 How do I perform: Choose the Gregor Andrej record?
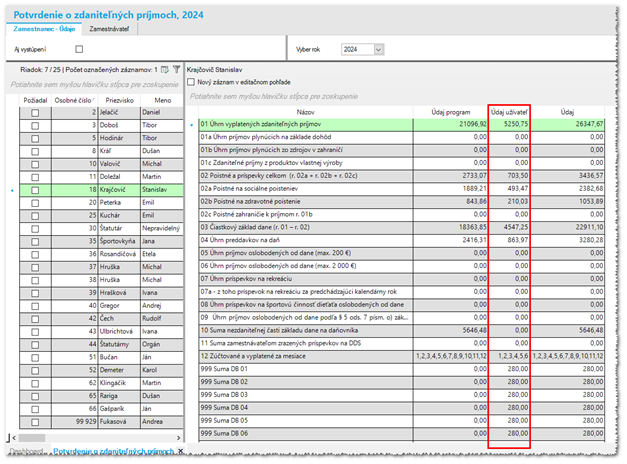coord(102,306)
